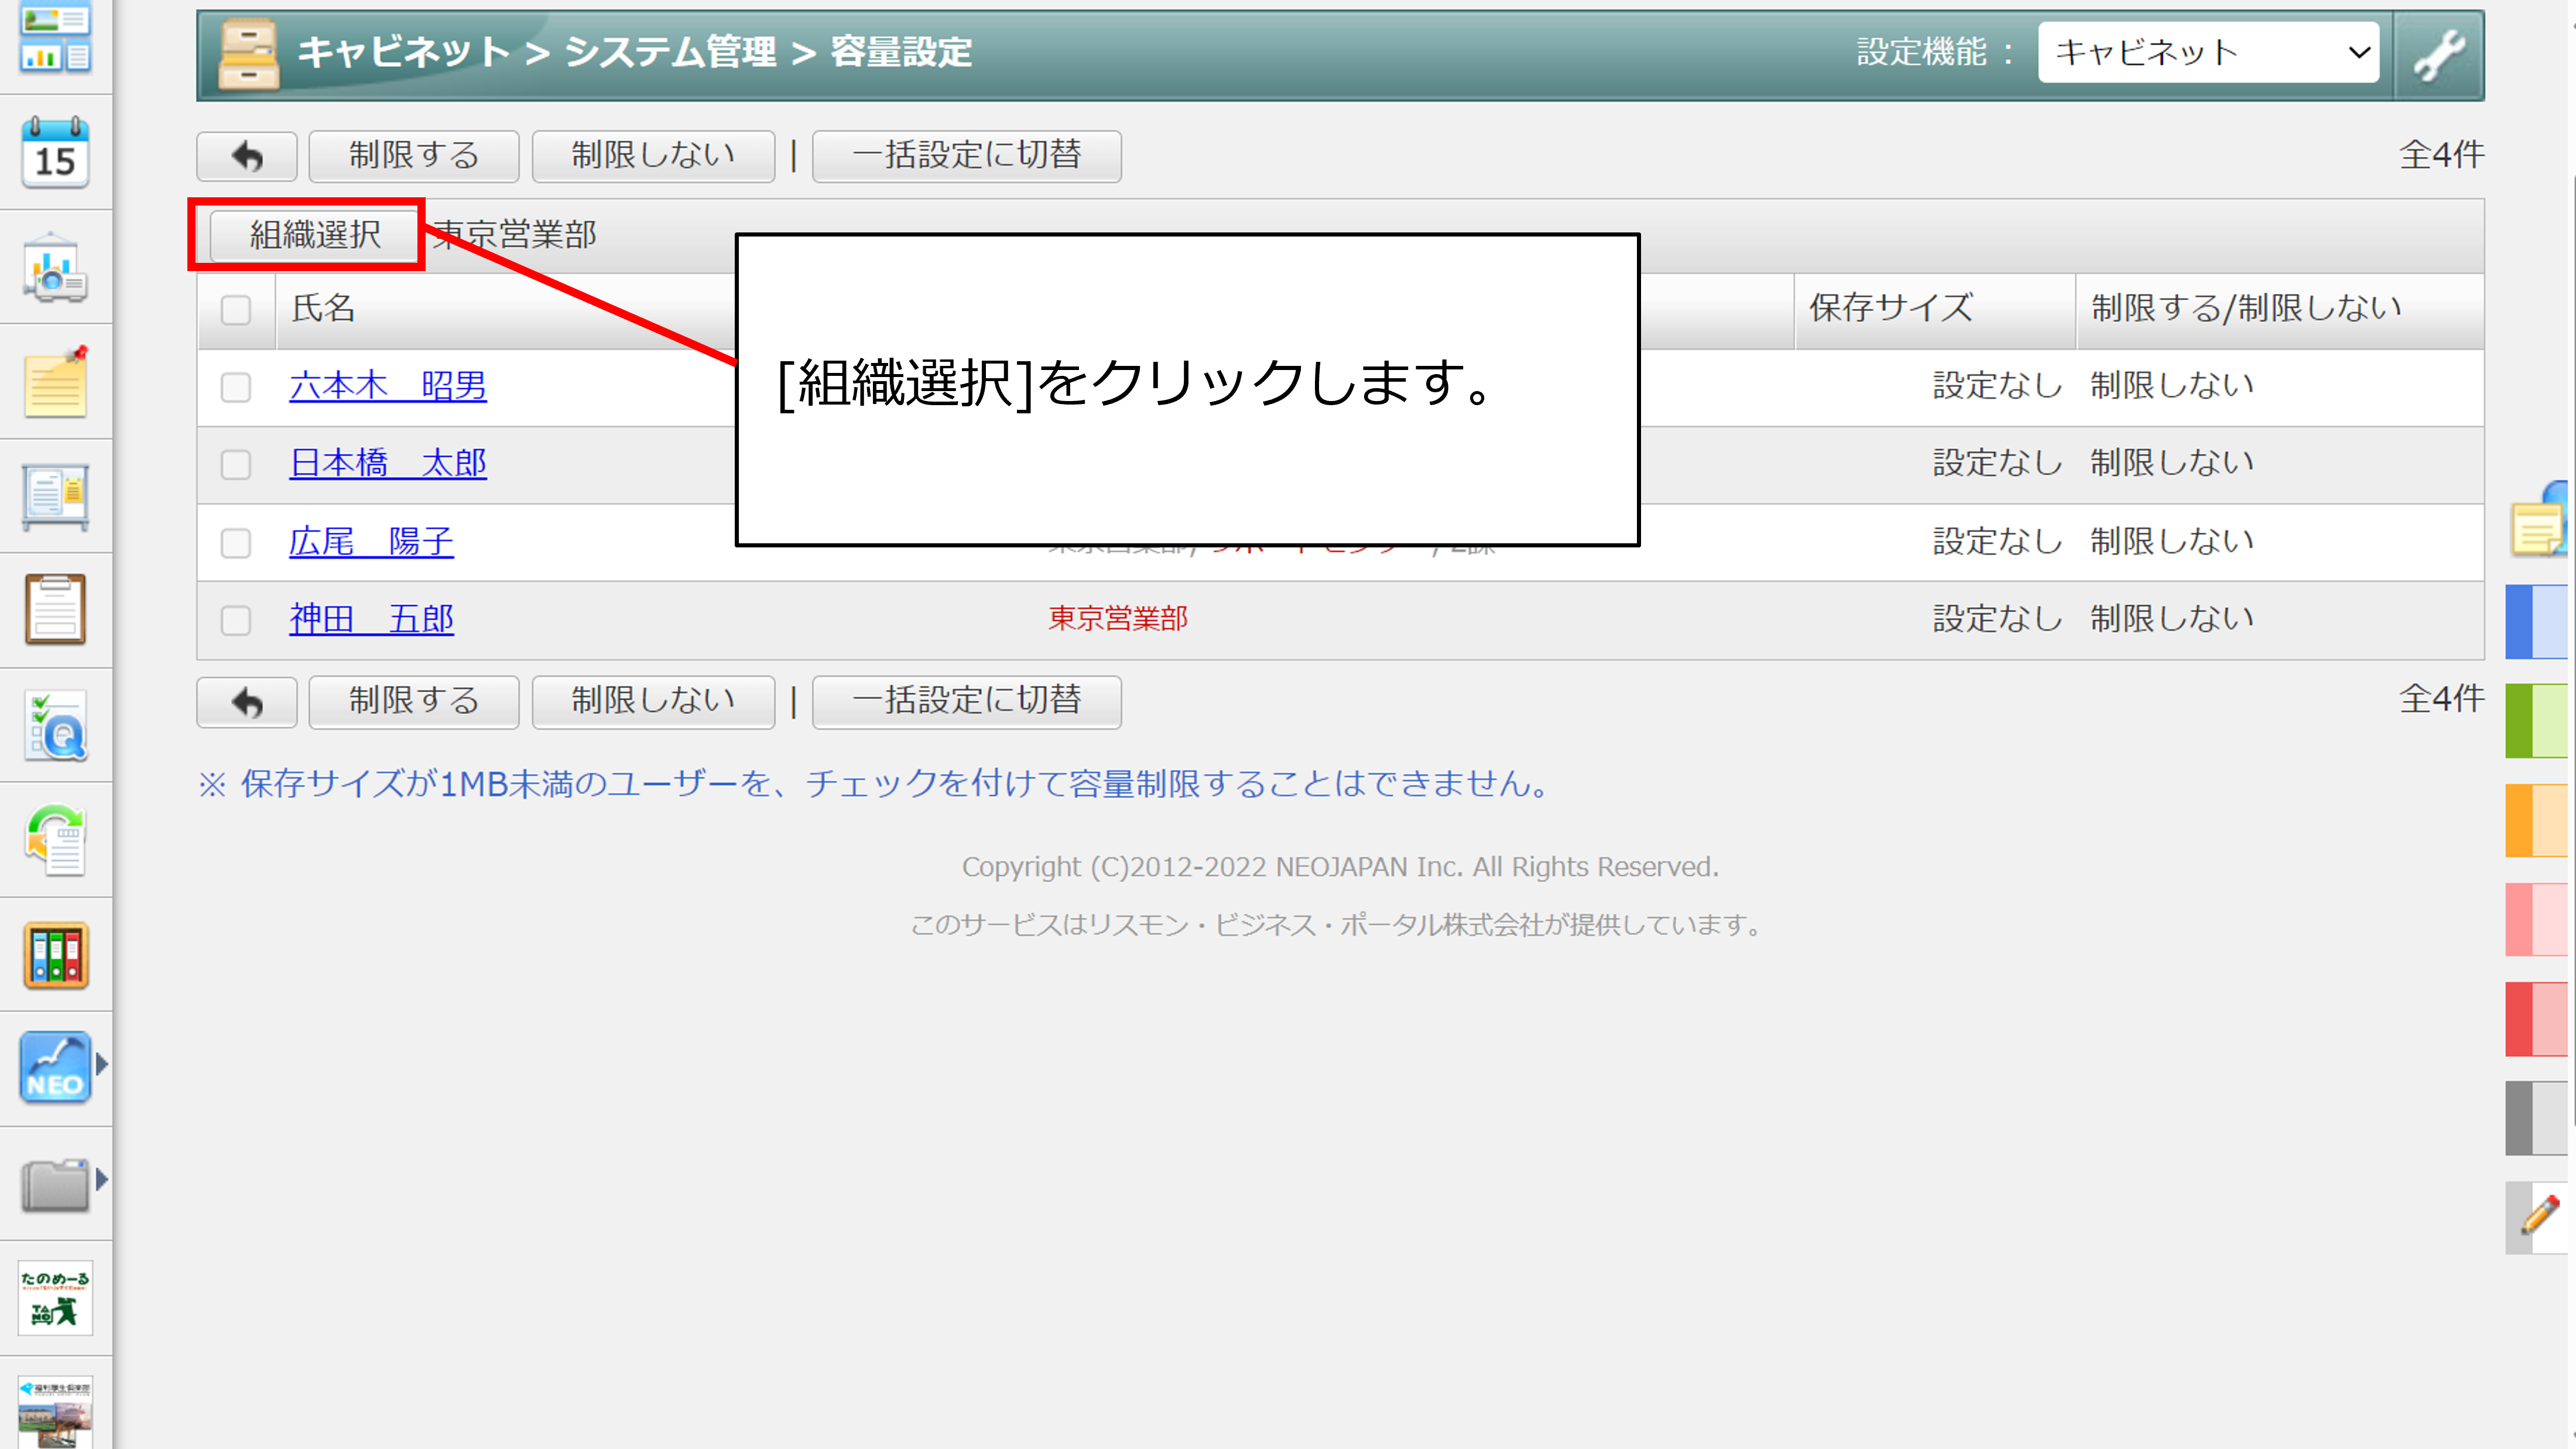Expand the arrow beside the folder icon
The image size is (2576, 1449).
[101, 1180]
